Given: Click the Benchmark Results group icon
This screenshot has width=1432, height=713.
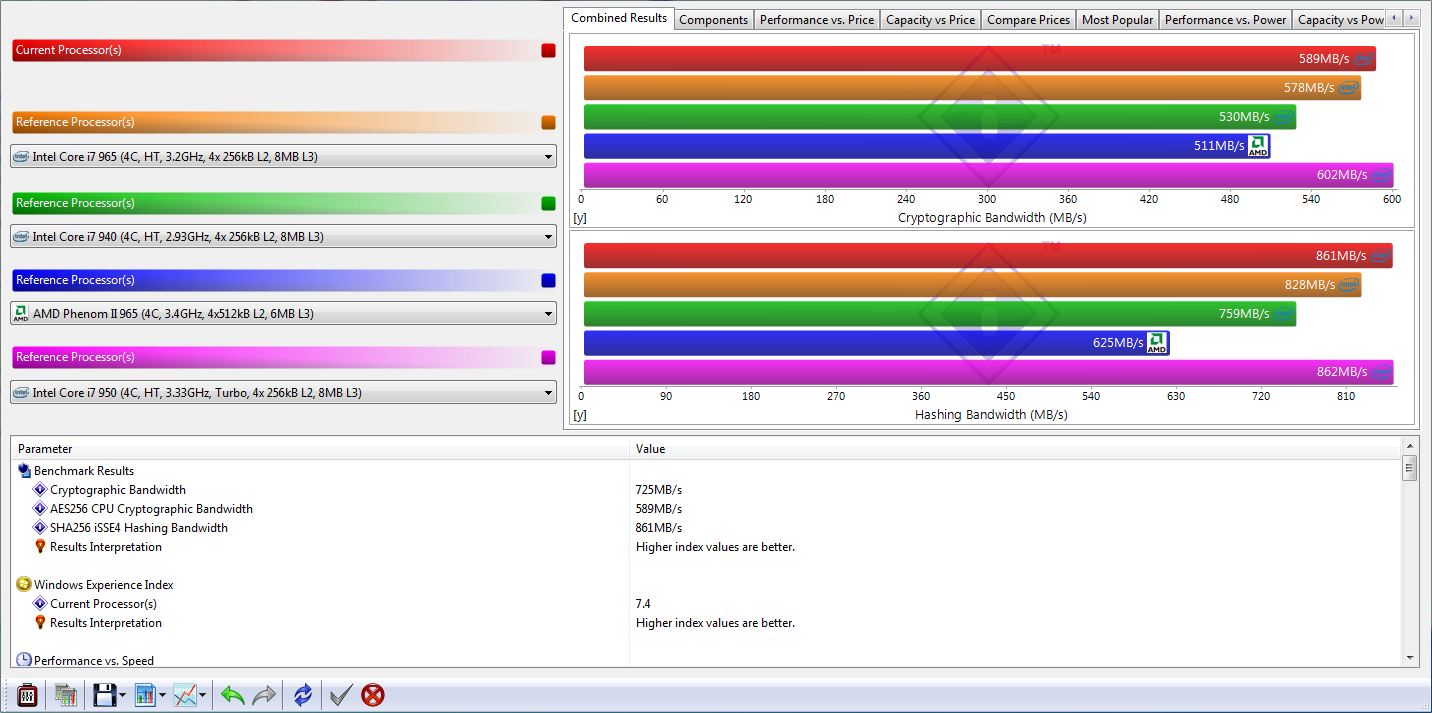Looking at the screenshot, I should pos(25,471).
